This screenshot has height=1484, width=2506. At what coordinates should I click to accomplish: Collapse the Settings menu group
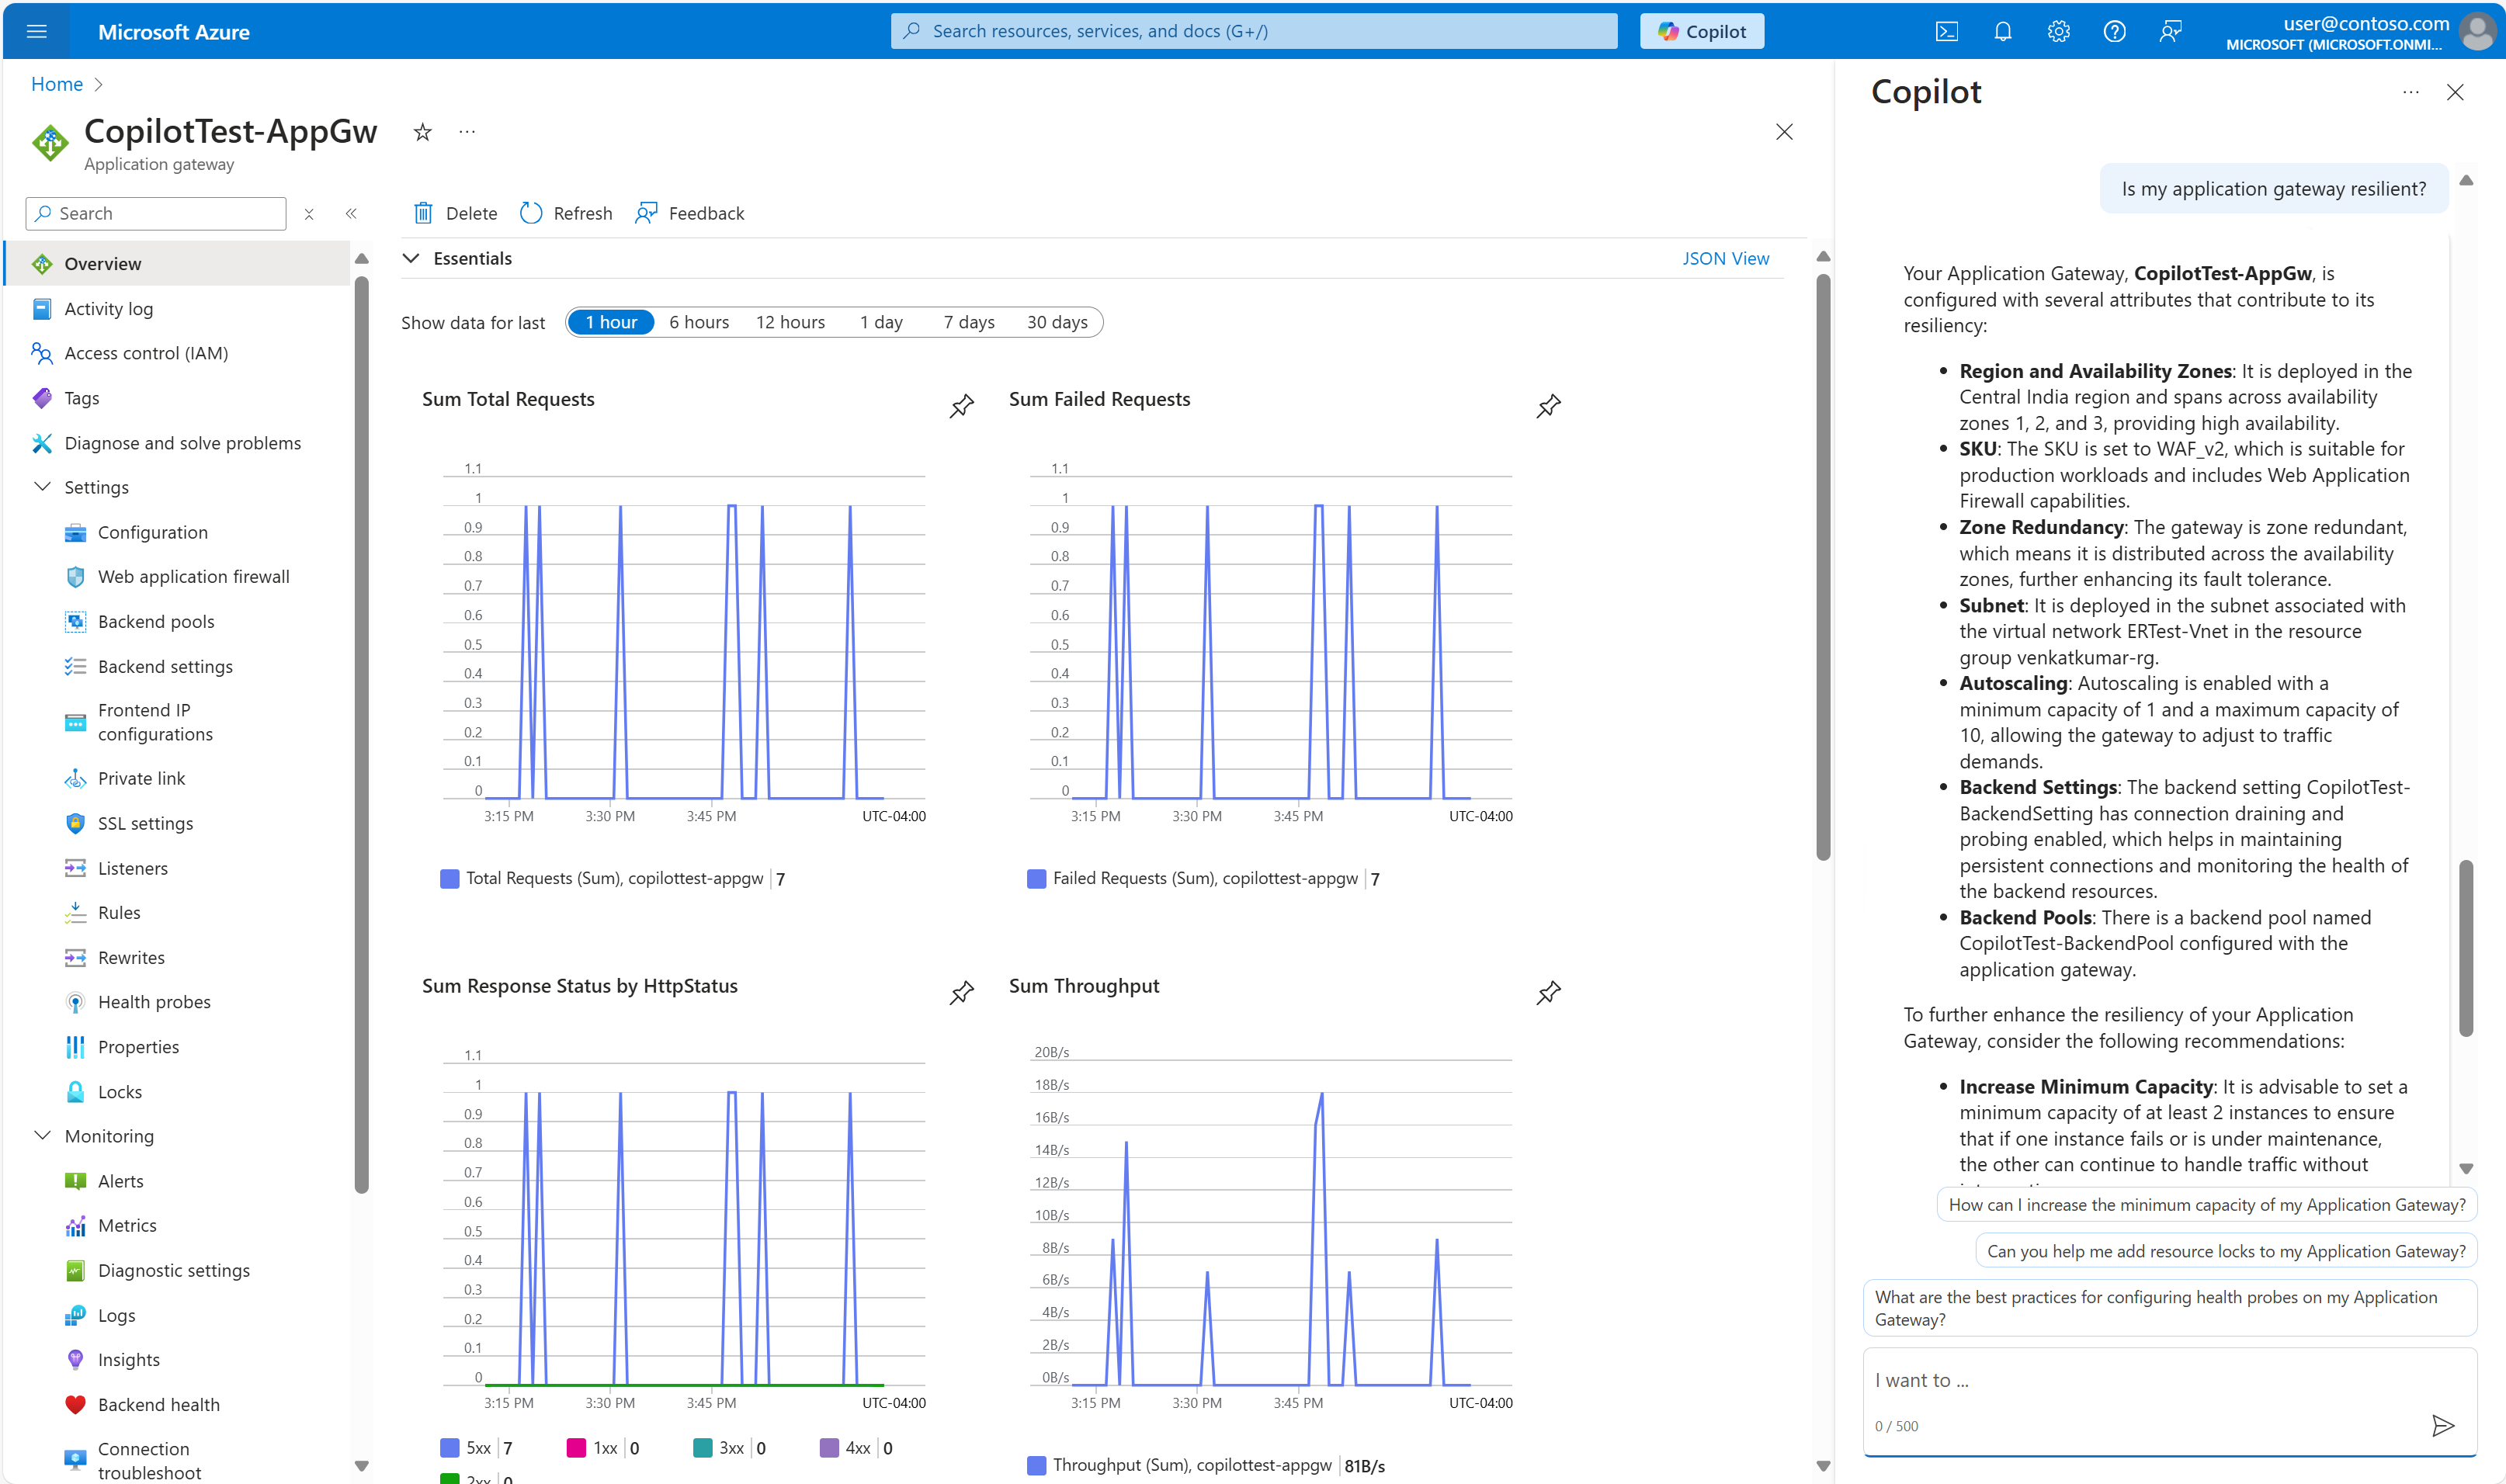43,487
